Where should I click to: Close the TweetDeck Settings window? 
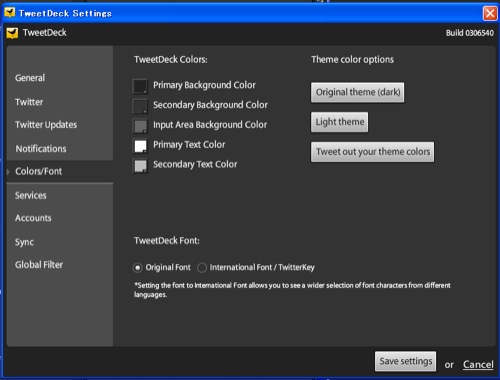[x=490, y=13]
